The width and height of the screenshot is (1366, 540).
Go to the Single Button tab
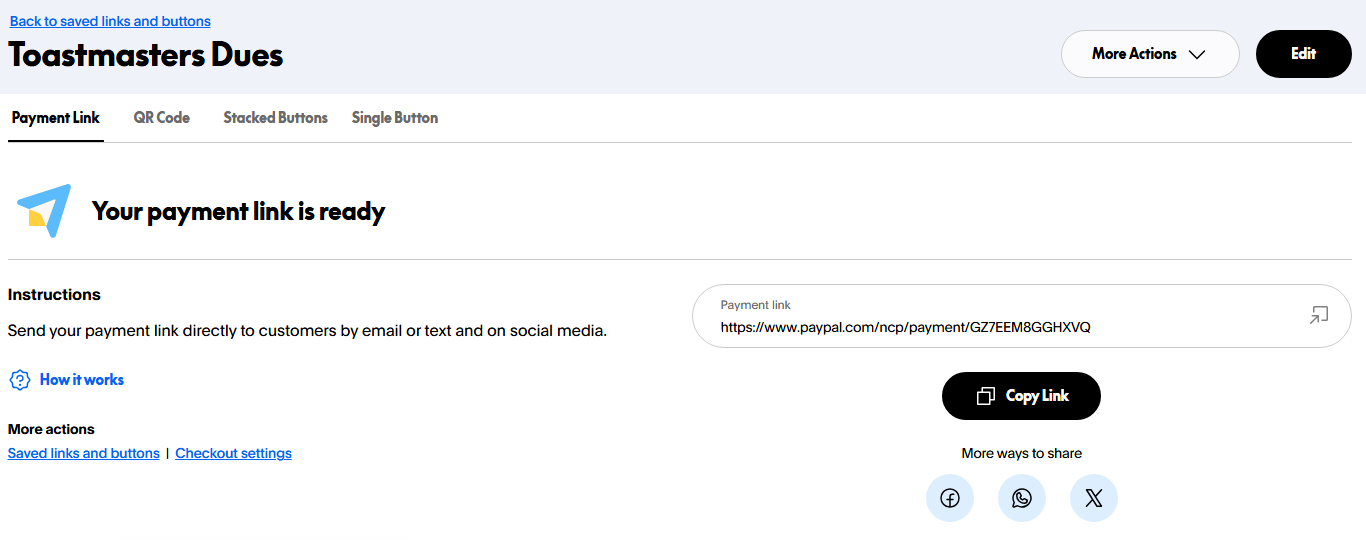click(x=395, y=118)
